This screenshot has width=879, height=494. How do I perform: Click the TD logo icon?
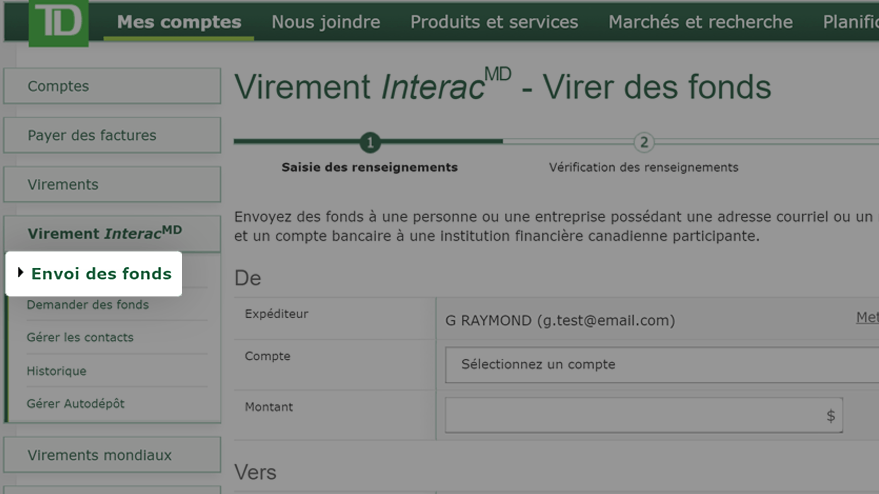(x=58, y=22)
